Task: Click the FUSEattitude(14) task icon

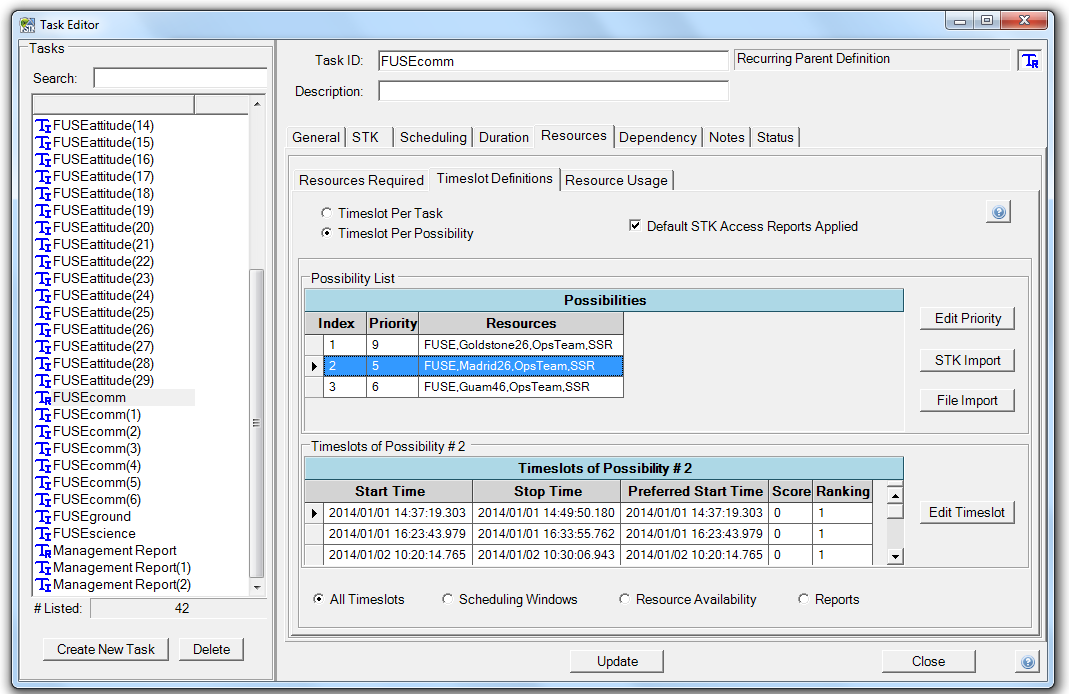Action: click(x=43, y=126)
